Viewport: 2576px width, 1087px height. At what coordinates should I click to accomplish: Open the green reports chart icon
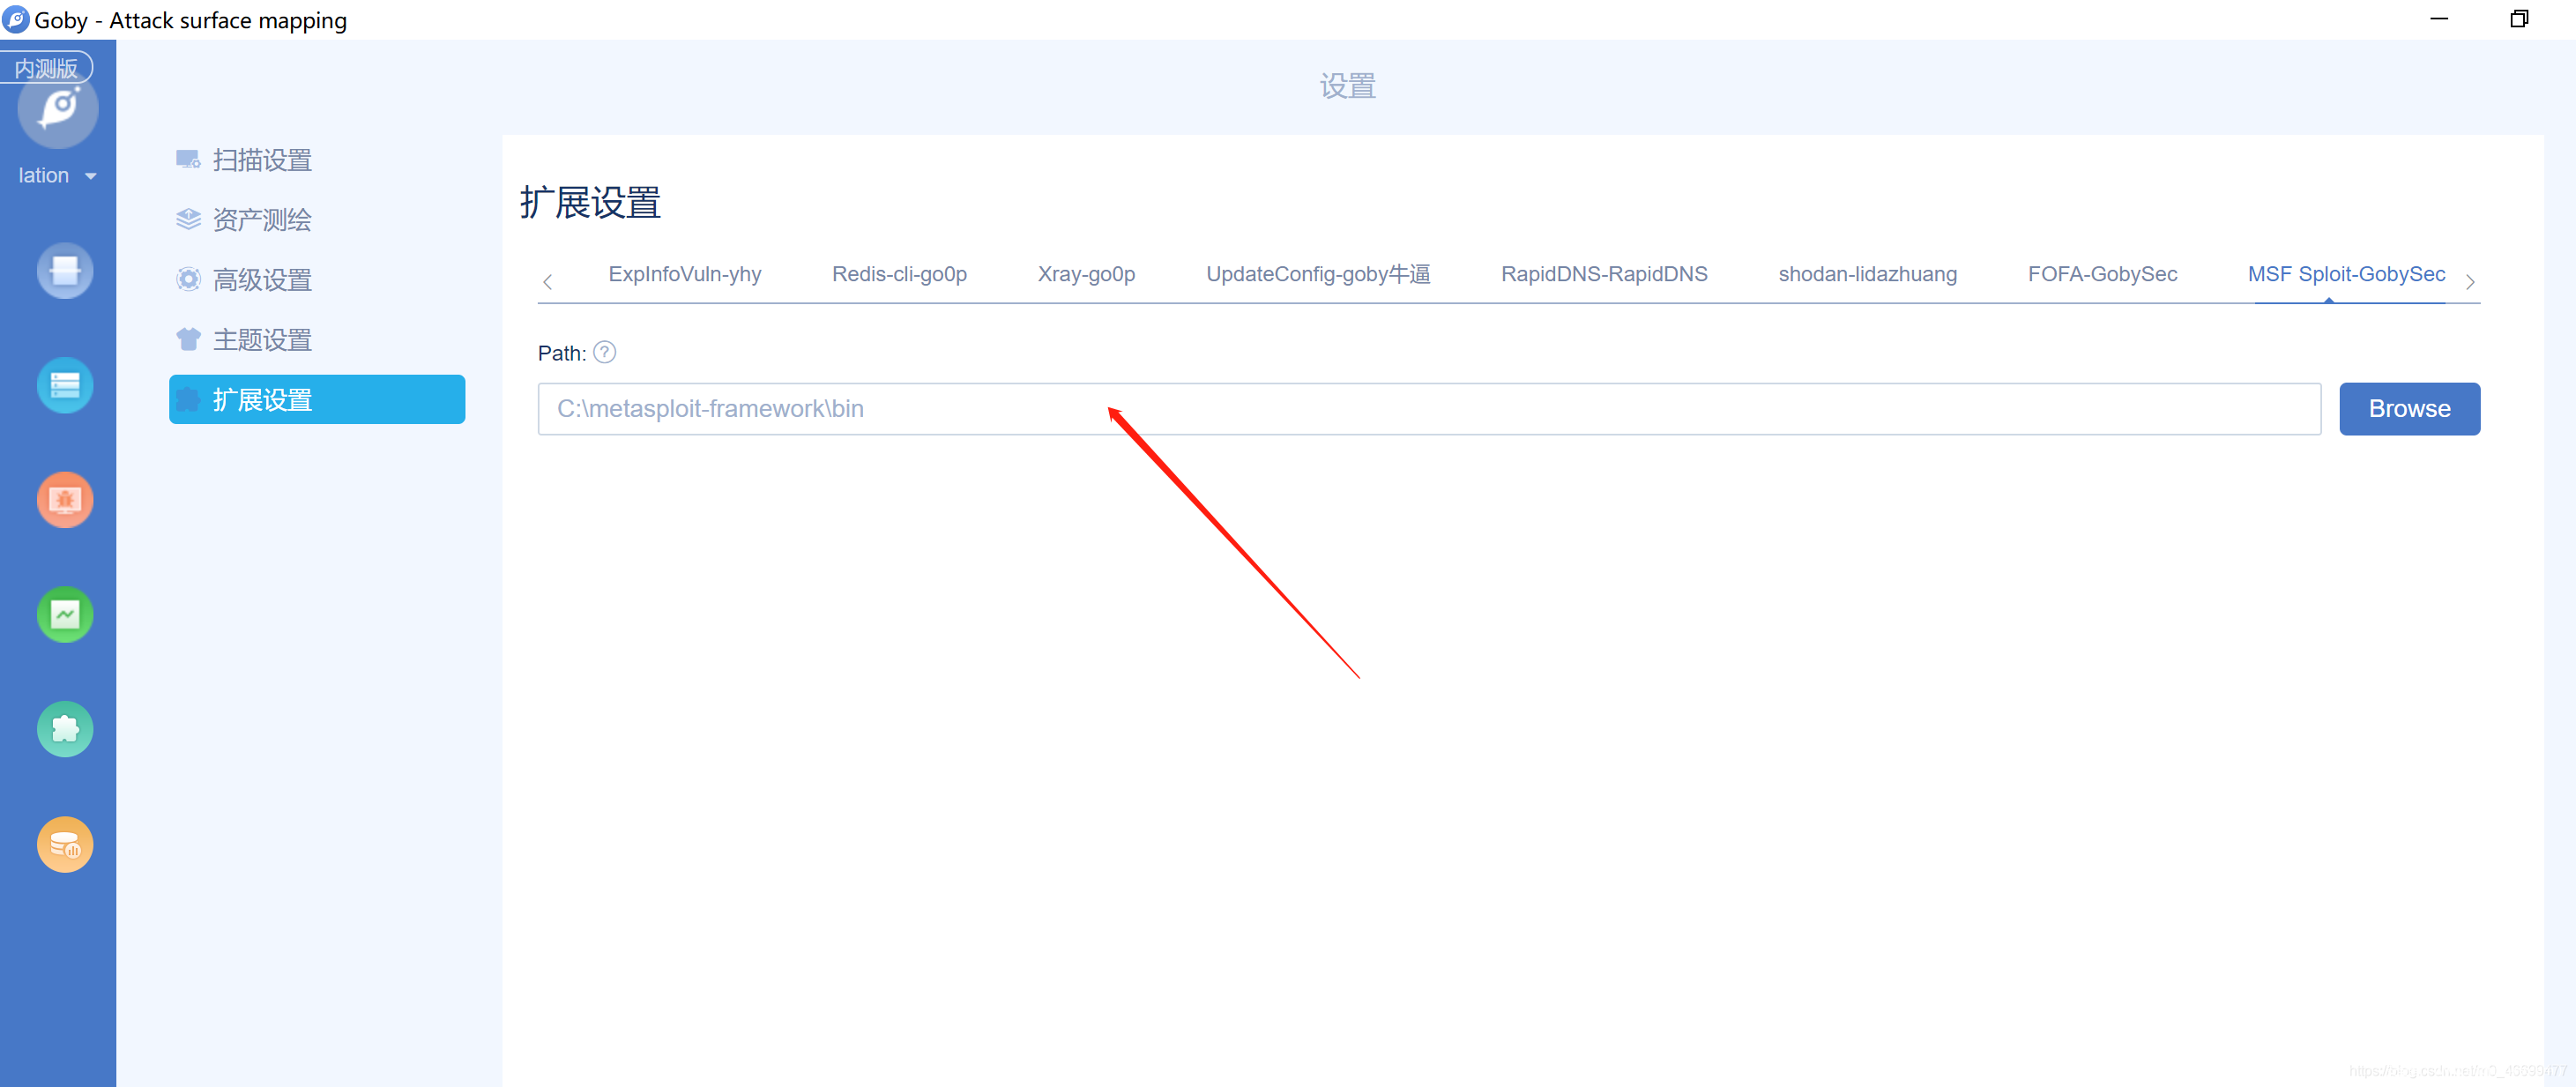point(65,614)
